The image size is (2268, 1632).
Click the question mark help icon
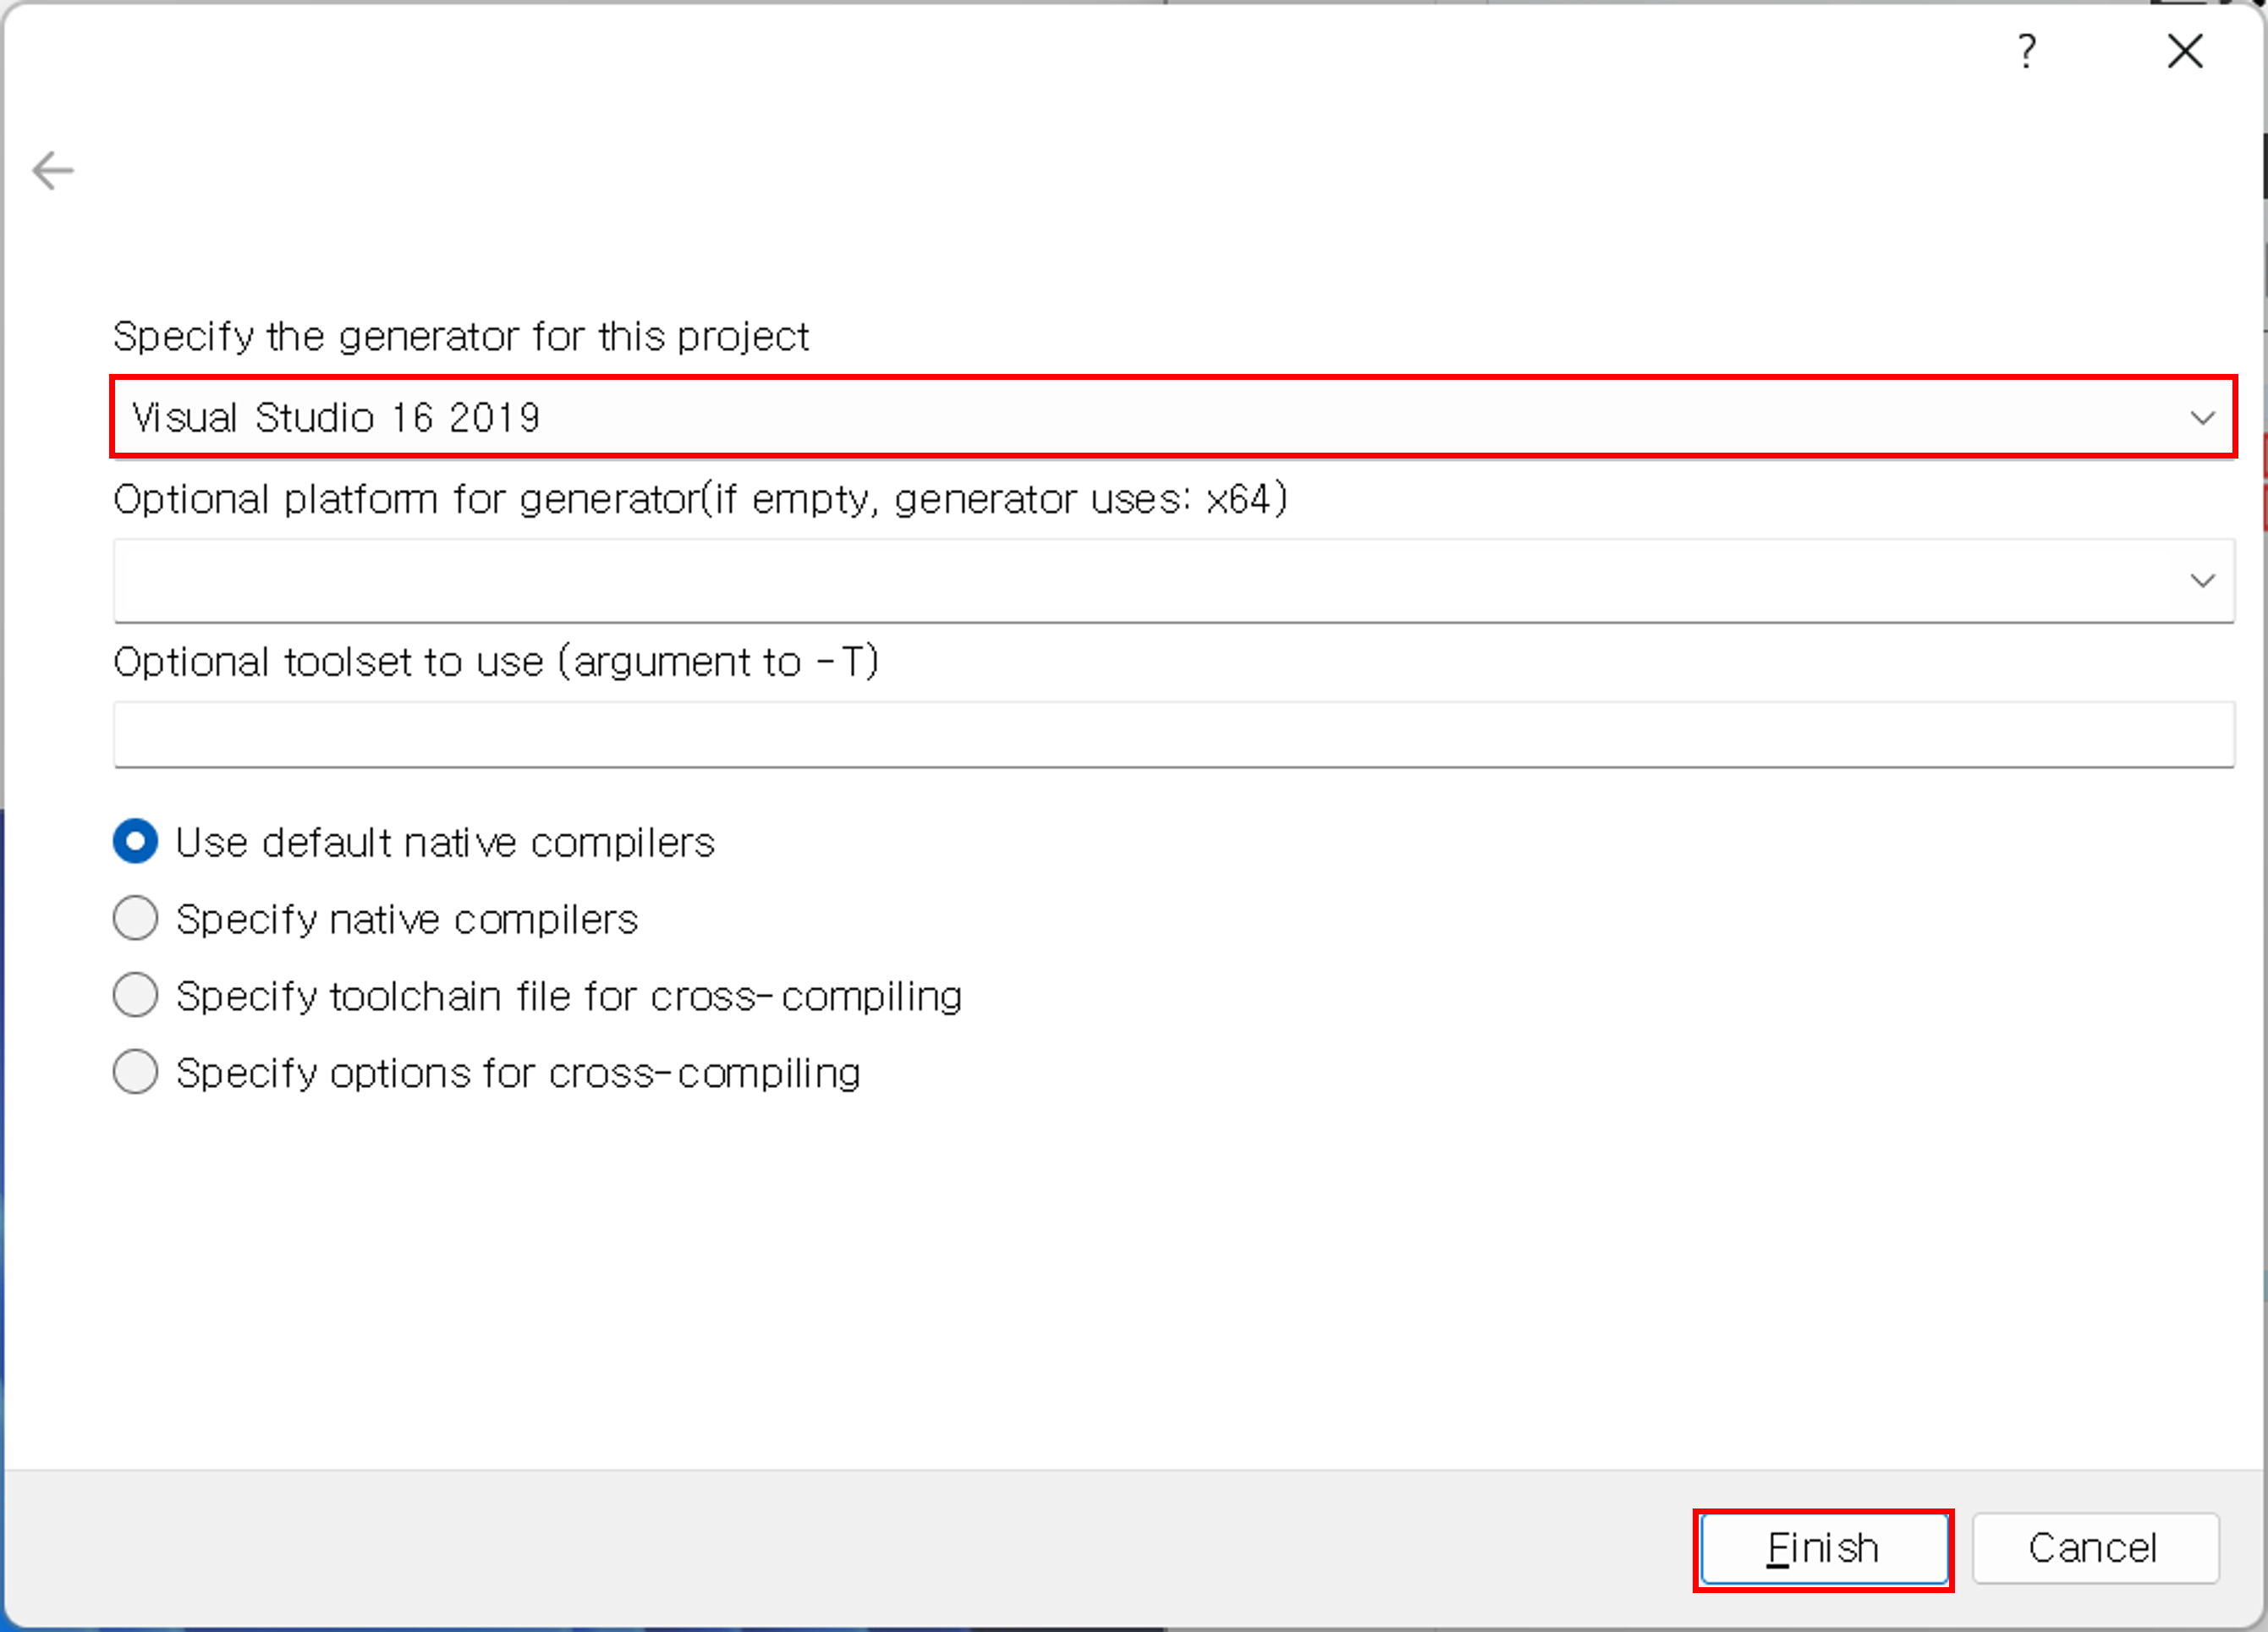click(x=2026, y=51)
